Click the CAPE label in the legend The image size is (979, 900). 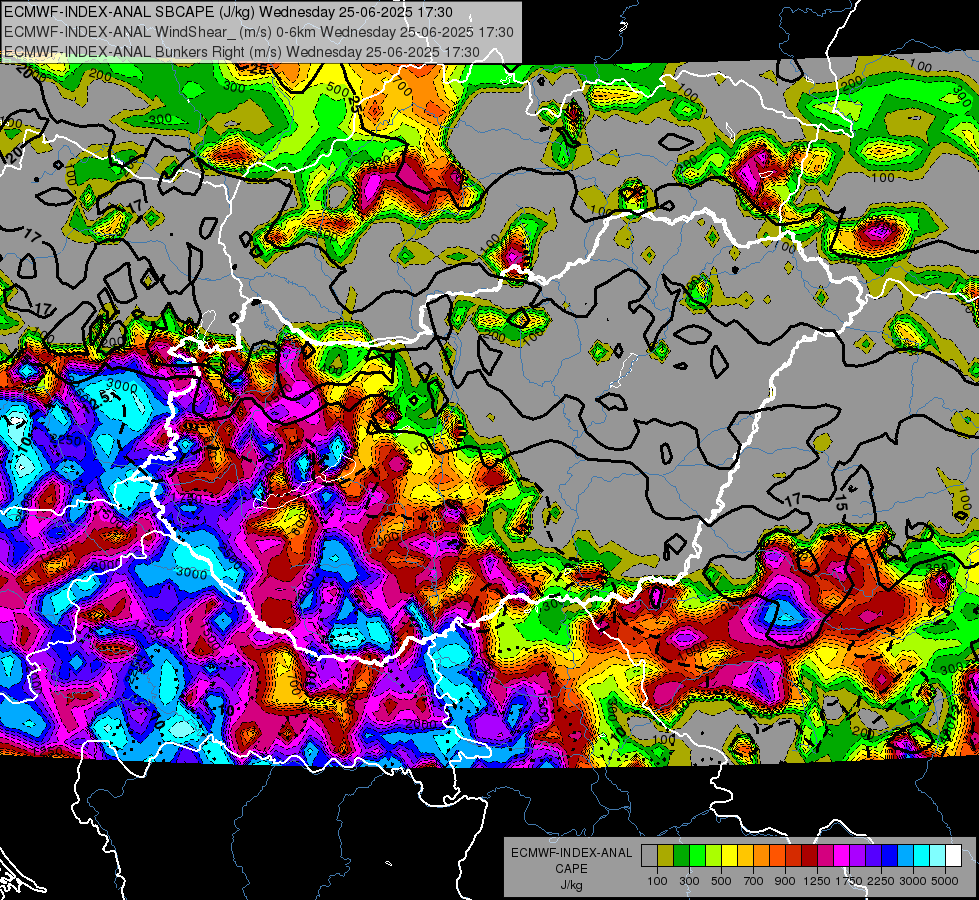[x=571, y=869]
